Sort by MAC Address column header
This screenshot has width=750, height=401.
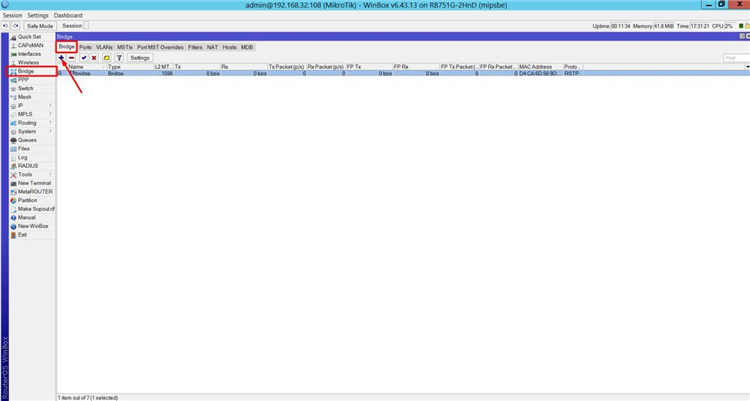(x=540, y=67)
